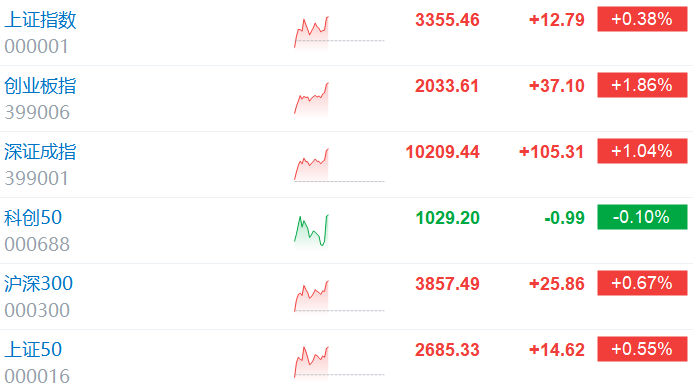Open the 上证指数 index link

coord(40,20)
